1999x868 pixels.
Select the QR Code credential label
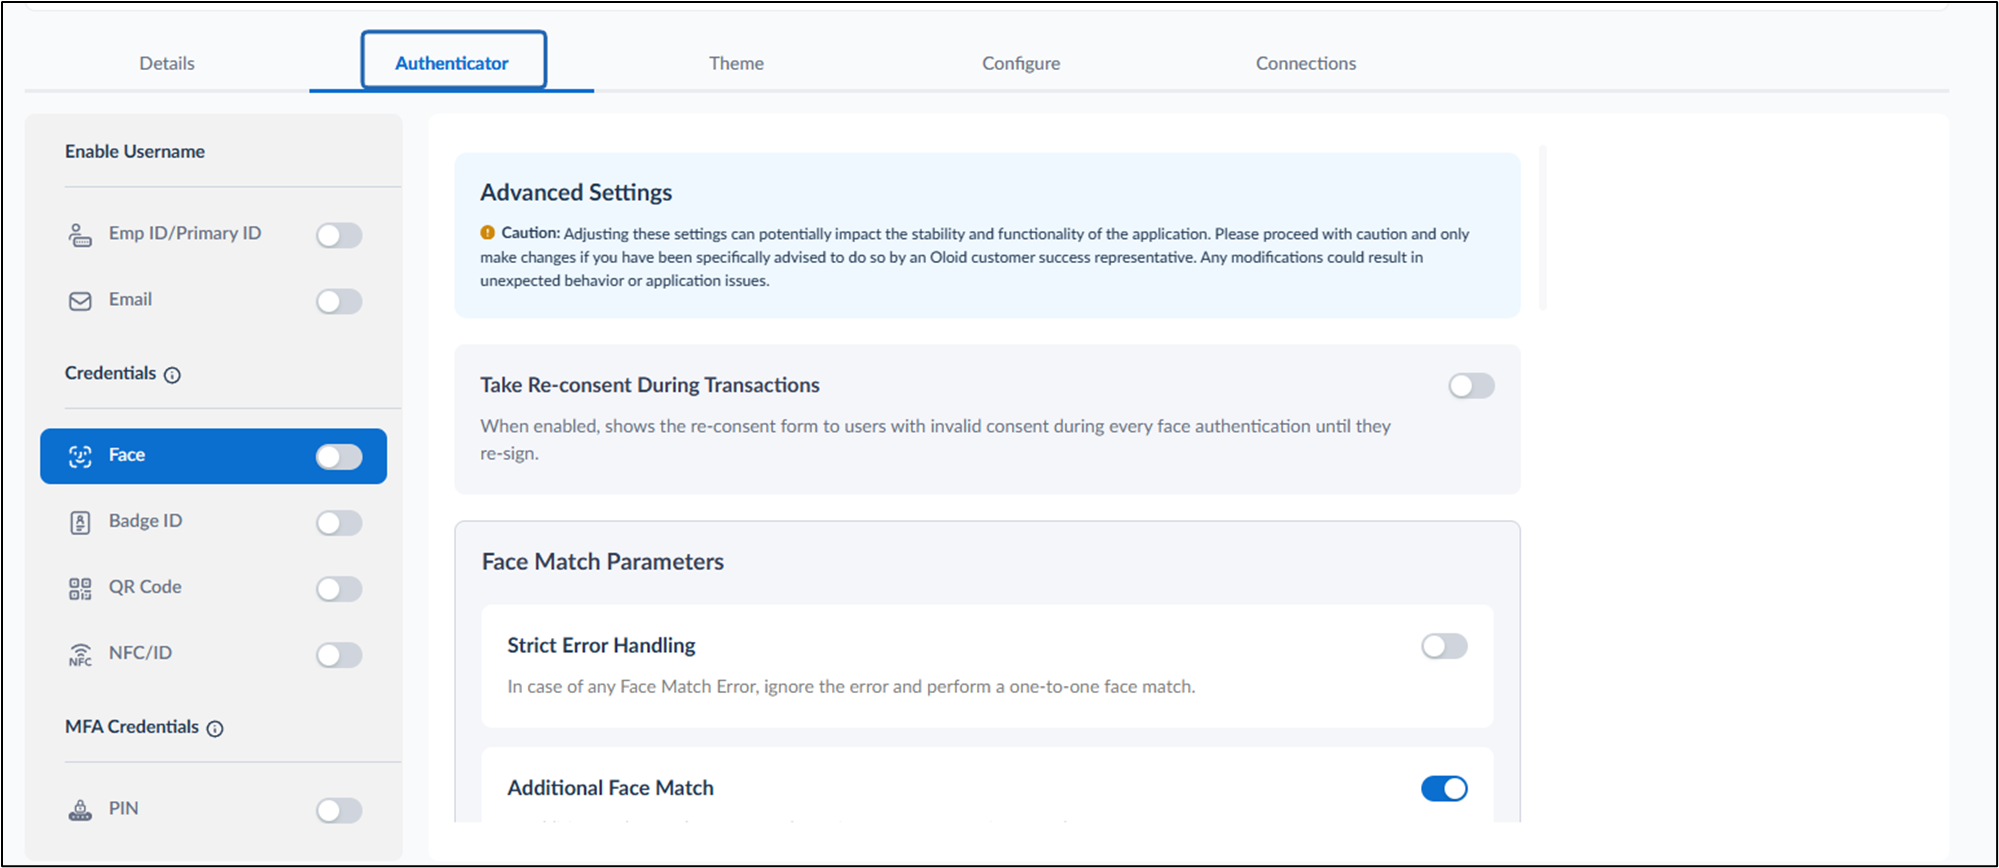tap(145, 587)
